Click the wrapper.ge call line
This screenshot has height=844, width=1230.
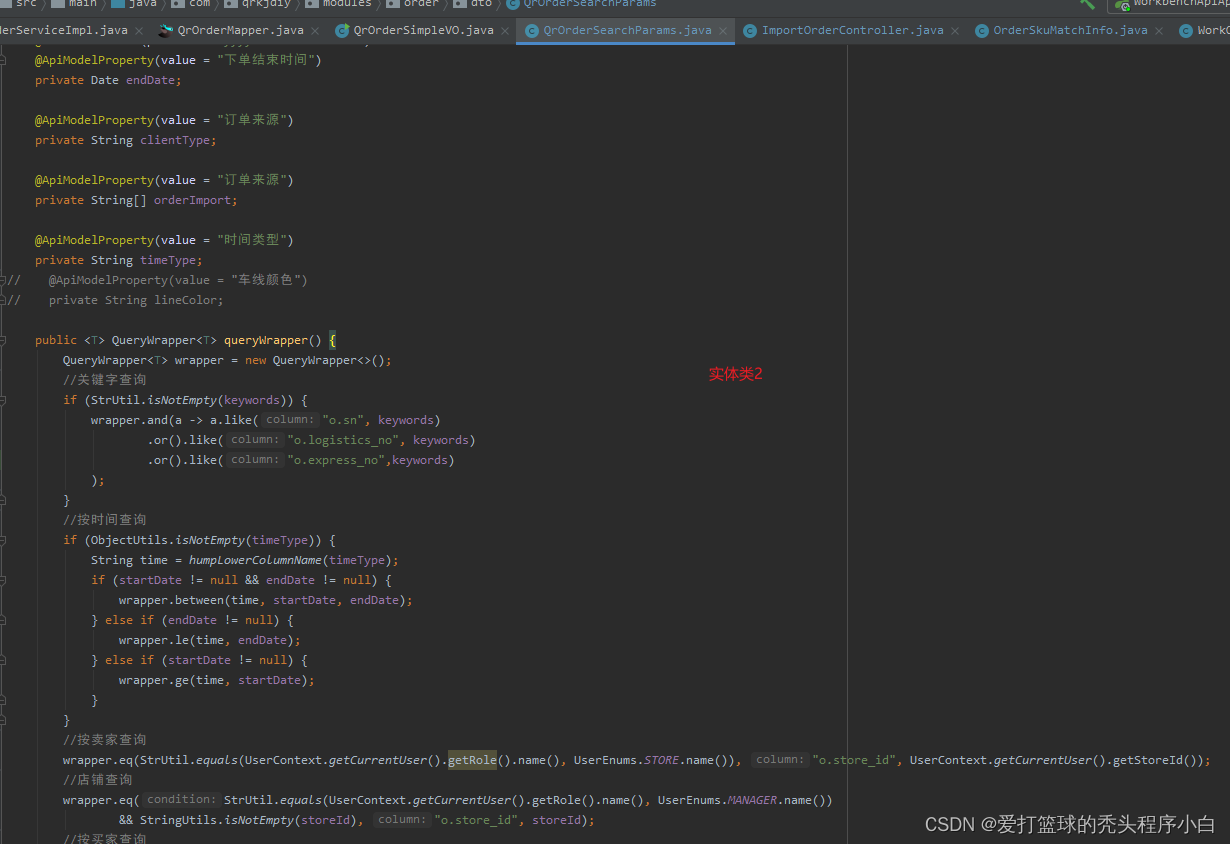217,680
